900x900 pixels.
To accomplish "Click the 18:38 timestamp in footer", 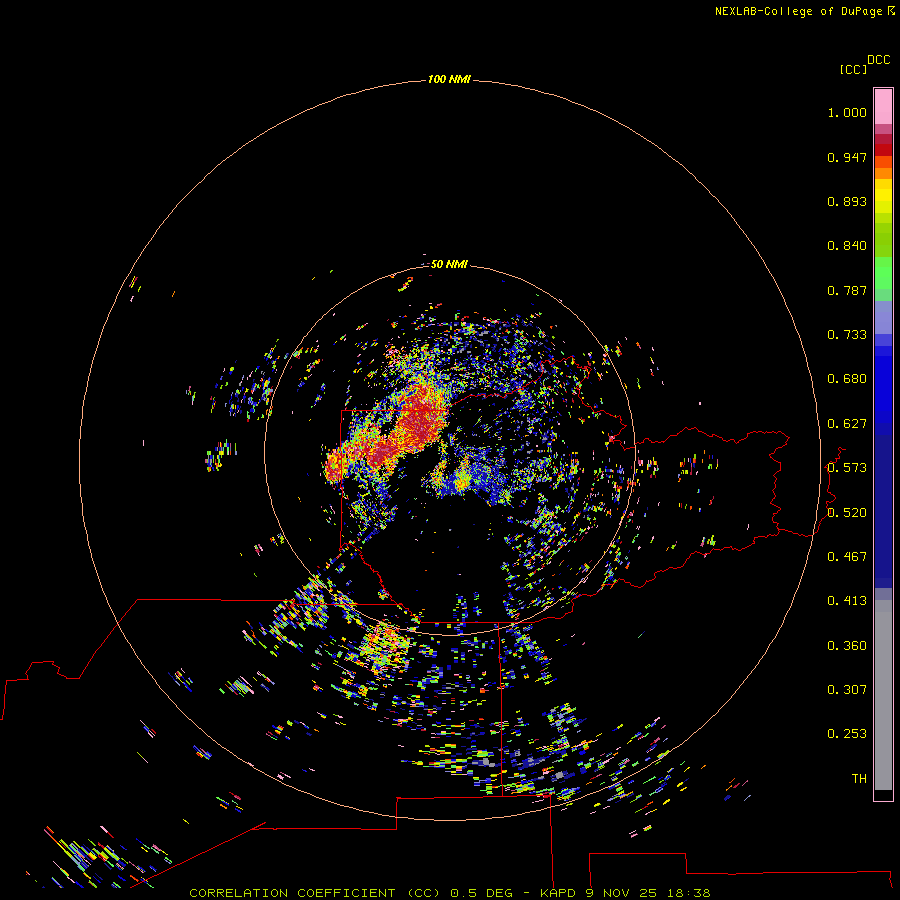I will click(x=688, y=893).
